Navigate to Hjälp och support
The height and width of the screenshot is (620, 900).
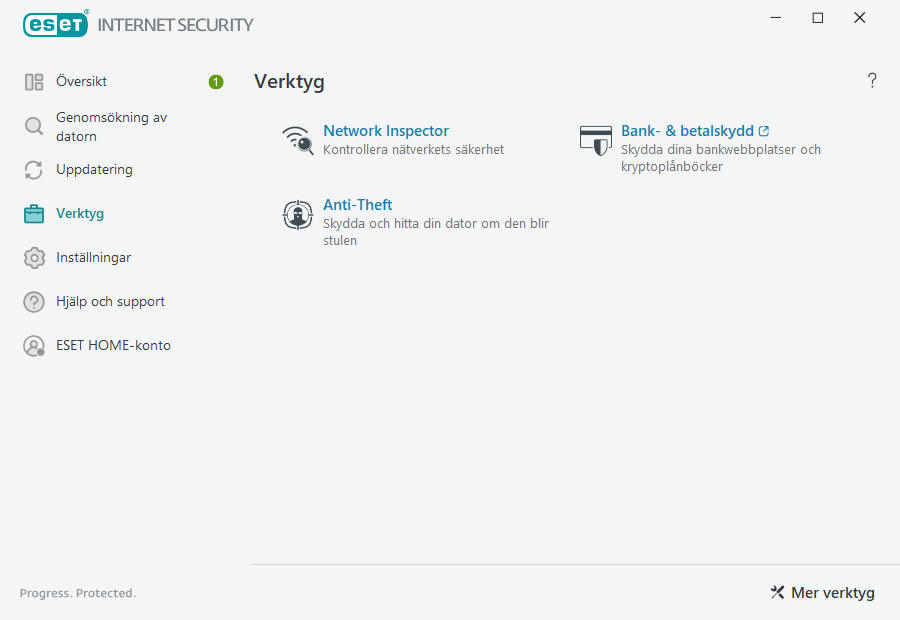click(x=110, y=301)
